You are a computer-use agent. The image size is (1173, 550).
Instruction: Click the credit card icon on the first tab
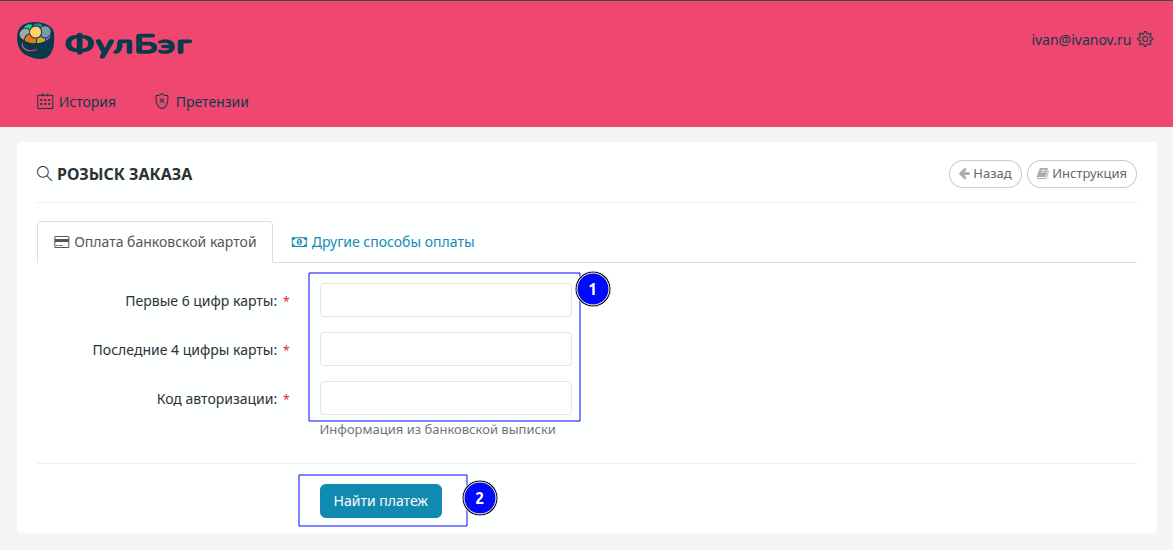(61, 242)
